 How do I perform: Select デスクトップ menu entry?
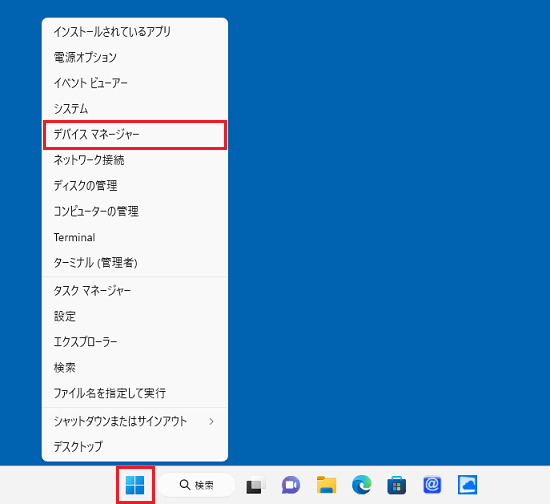[x=135, y=447]
